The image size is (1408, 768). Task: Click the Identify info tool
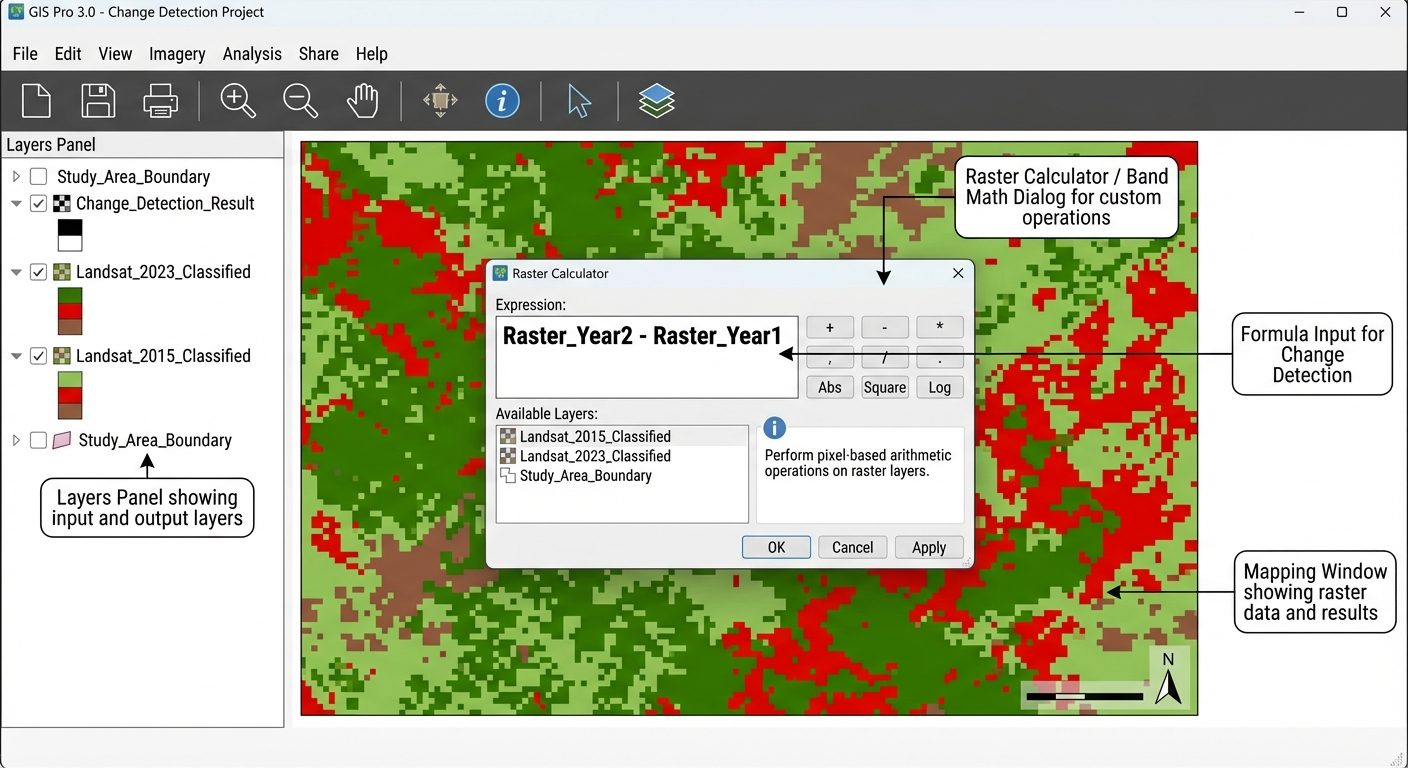(x=502, y=100)
